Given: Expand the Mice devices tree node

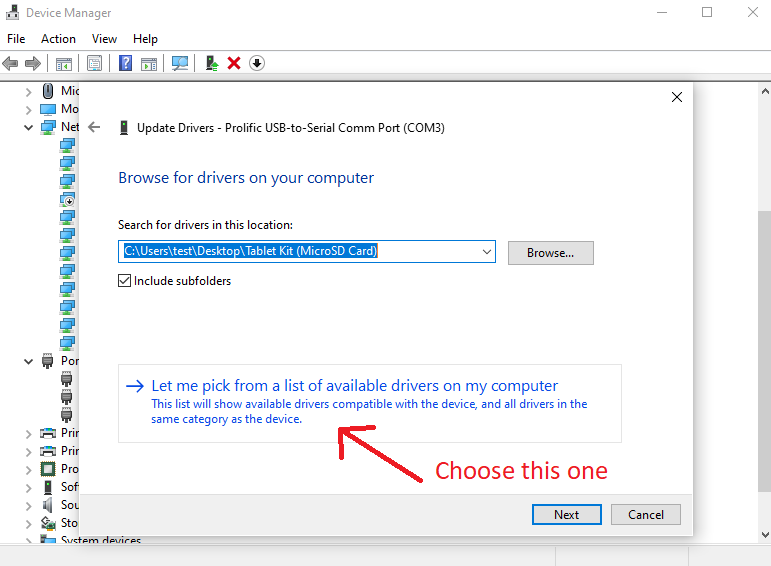Looking at the screenshot, I should tap(29, 91).
